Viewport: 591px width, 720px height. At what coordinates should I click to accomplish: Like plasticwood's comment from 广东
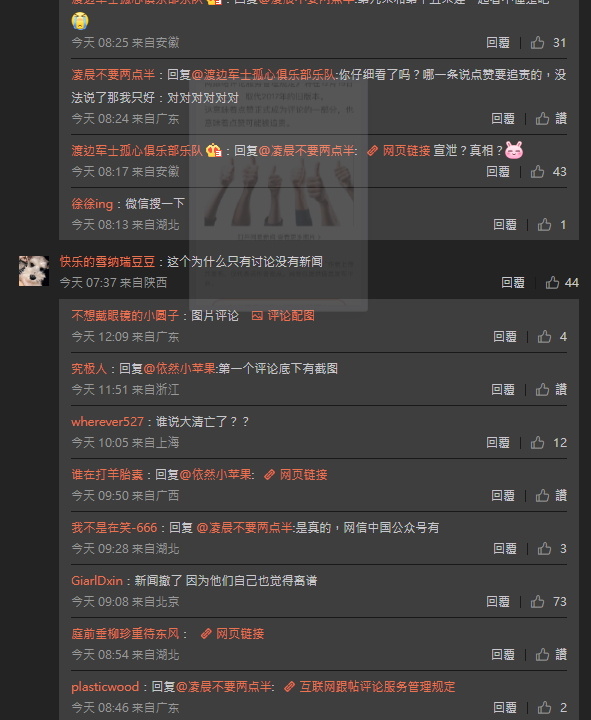click(544, 707)
